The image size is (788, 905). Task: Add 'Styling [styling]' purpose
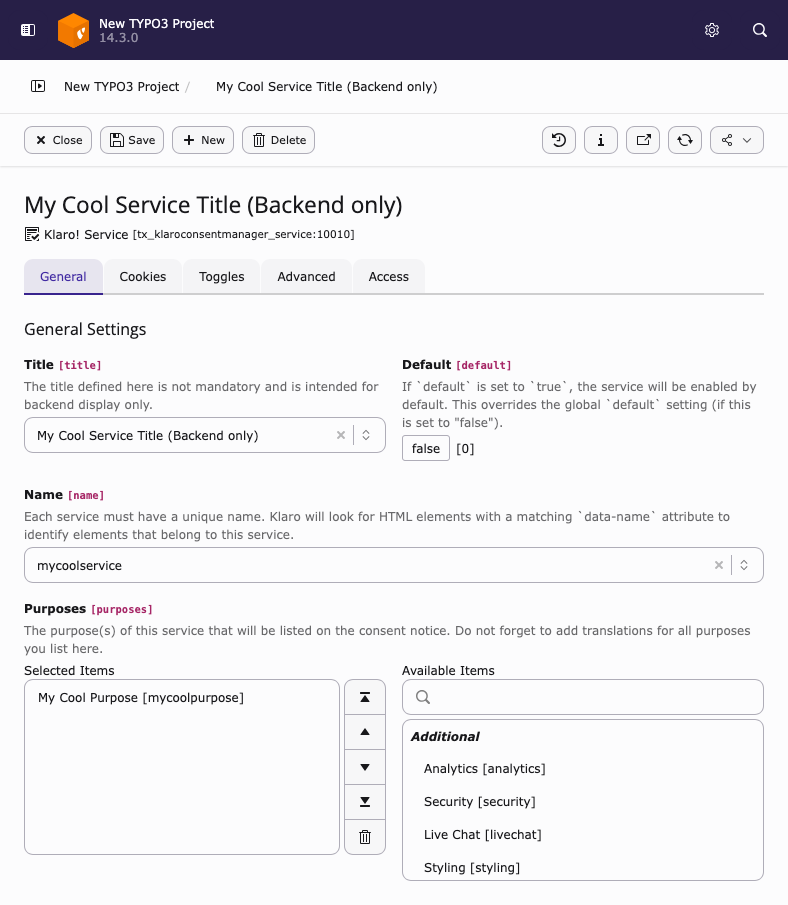point(472,867)
